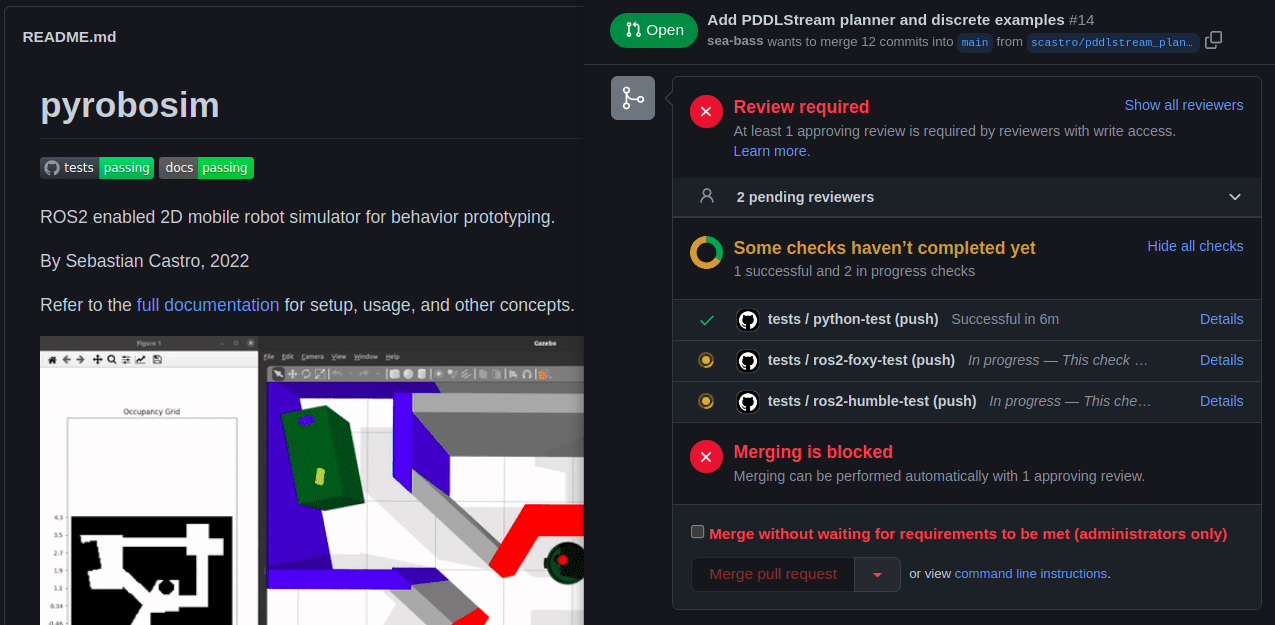Expand the 2 pending reviewers chevron
This screenshot has height=625, width=1275.
[x=1235, y=197]
